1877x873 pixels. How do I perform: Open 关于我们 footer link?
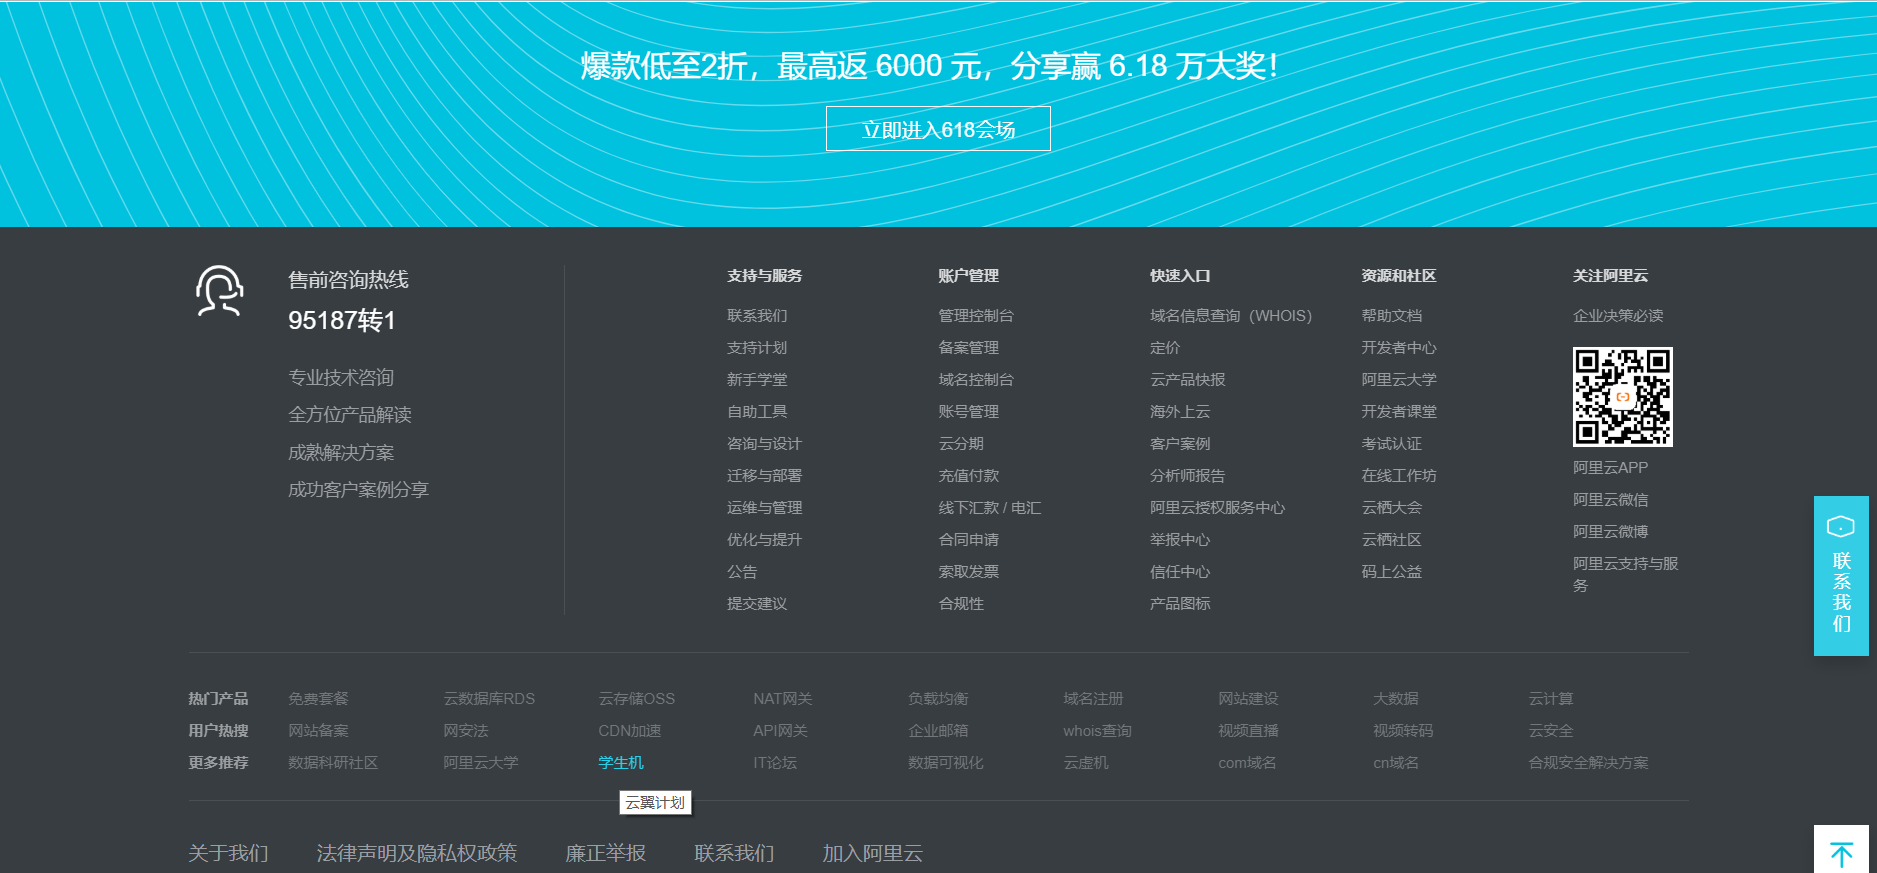(x=228, y=853)
